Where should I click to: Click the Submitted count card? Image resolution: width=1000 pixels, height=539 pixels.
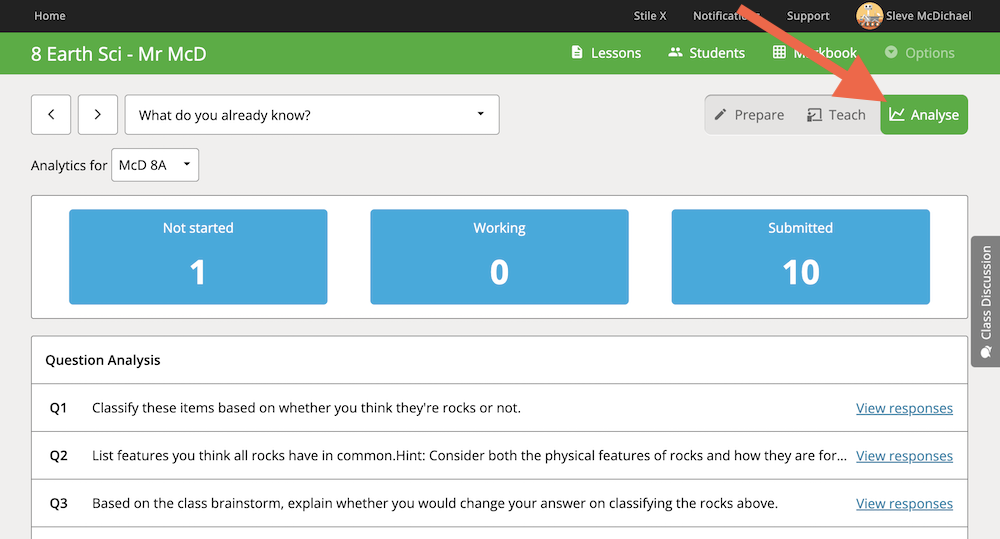click(800, 257)
